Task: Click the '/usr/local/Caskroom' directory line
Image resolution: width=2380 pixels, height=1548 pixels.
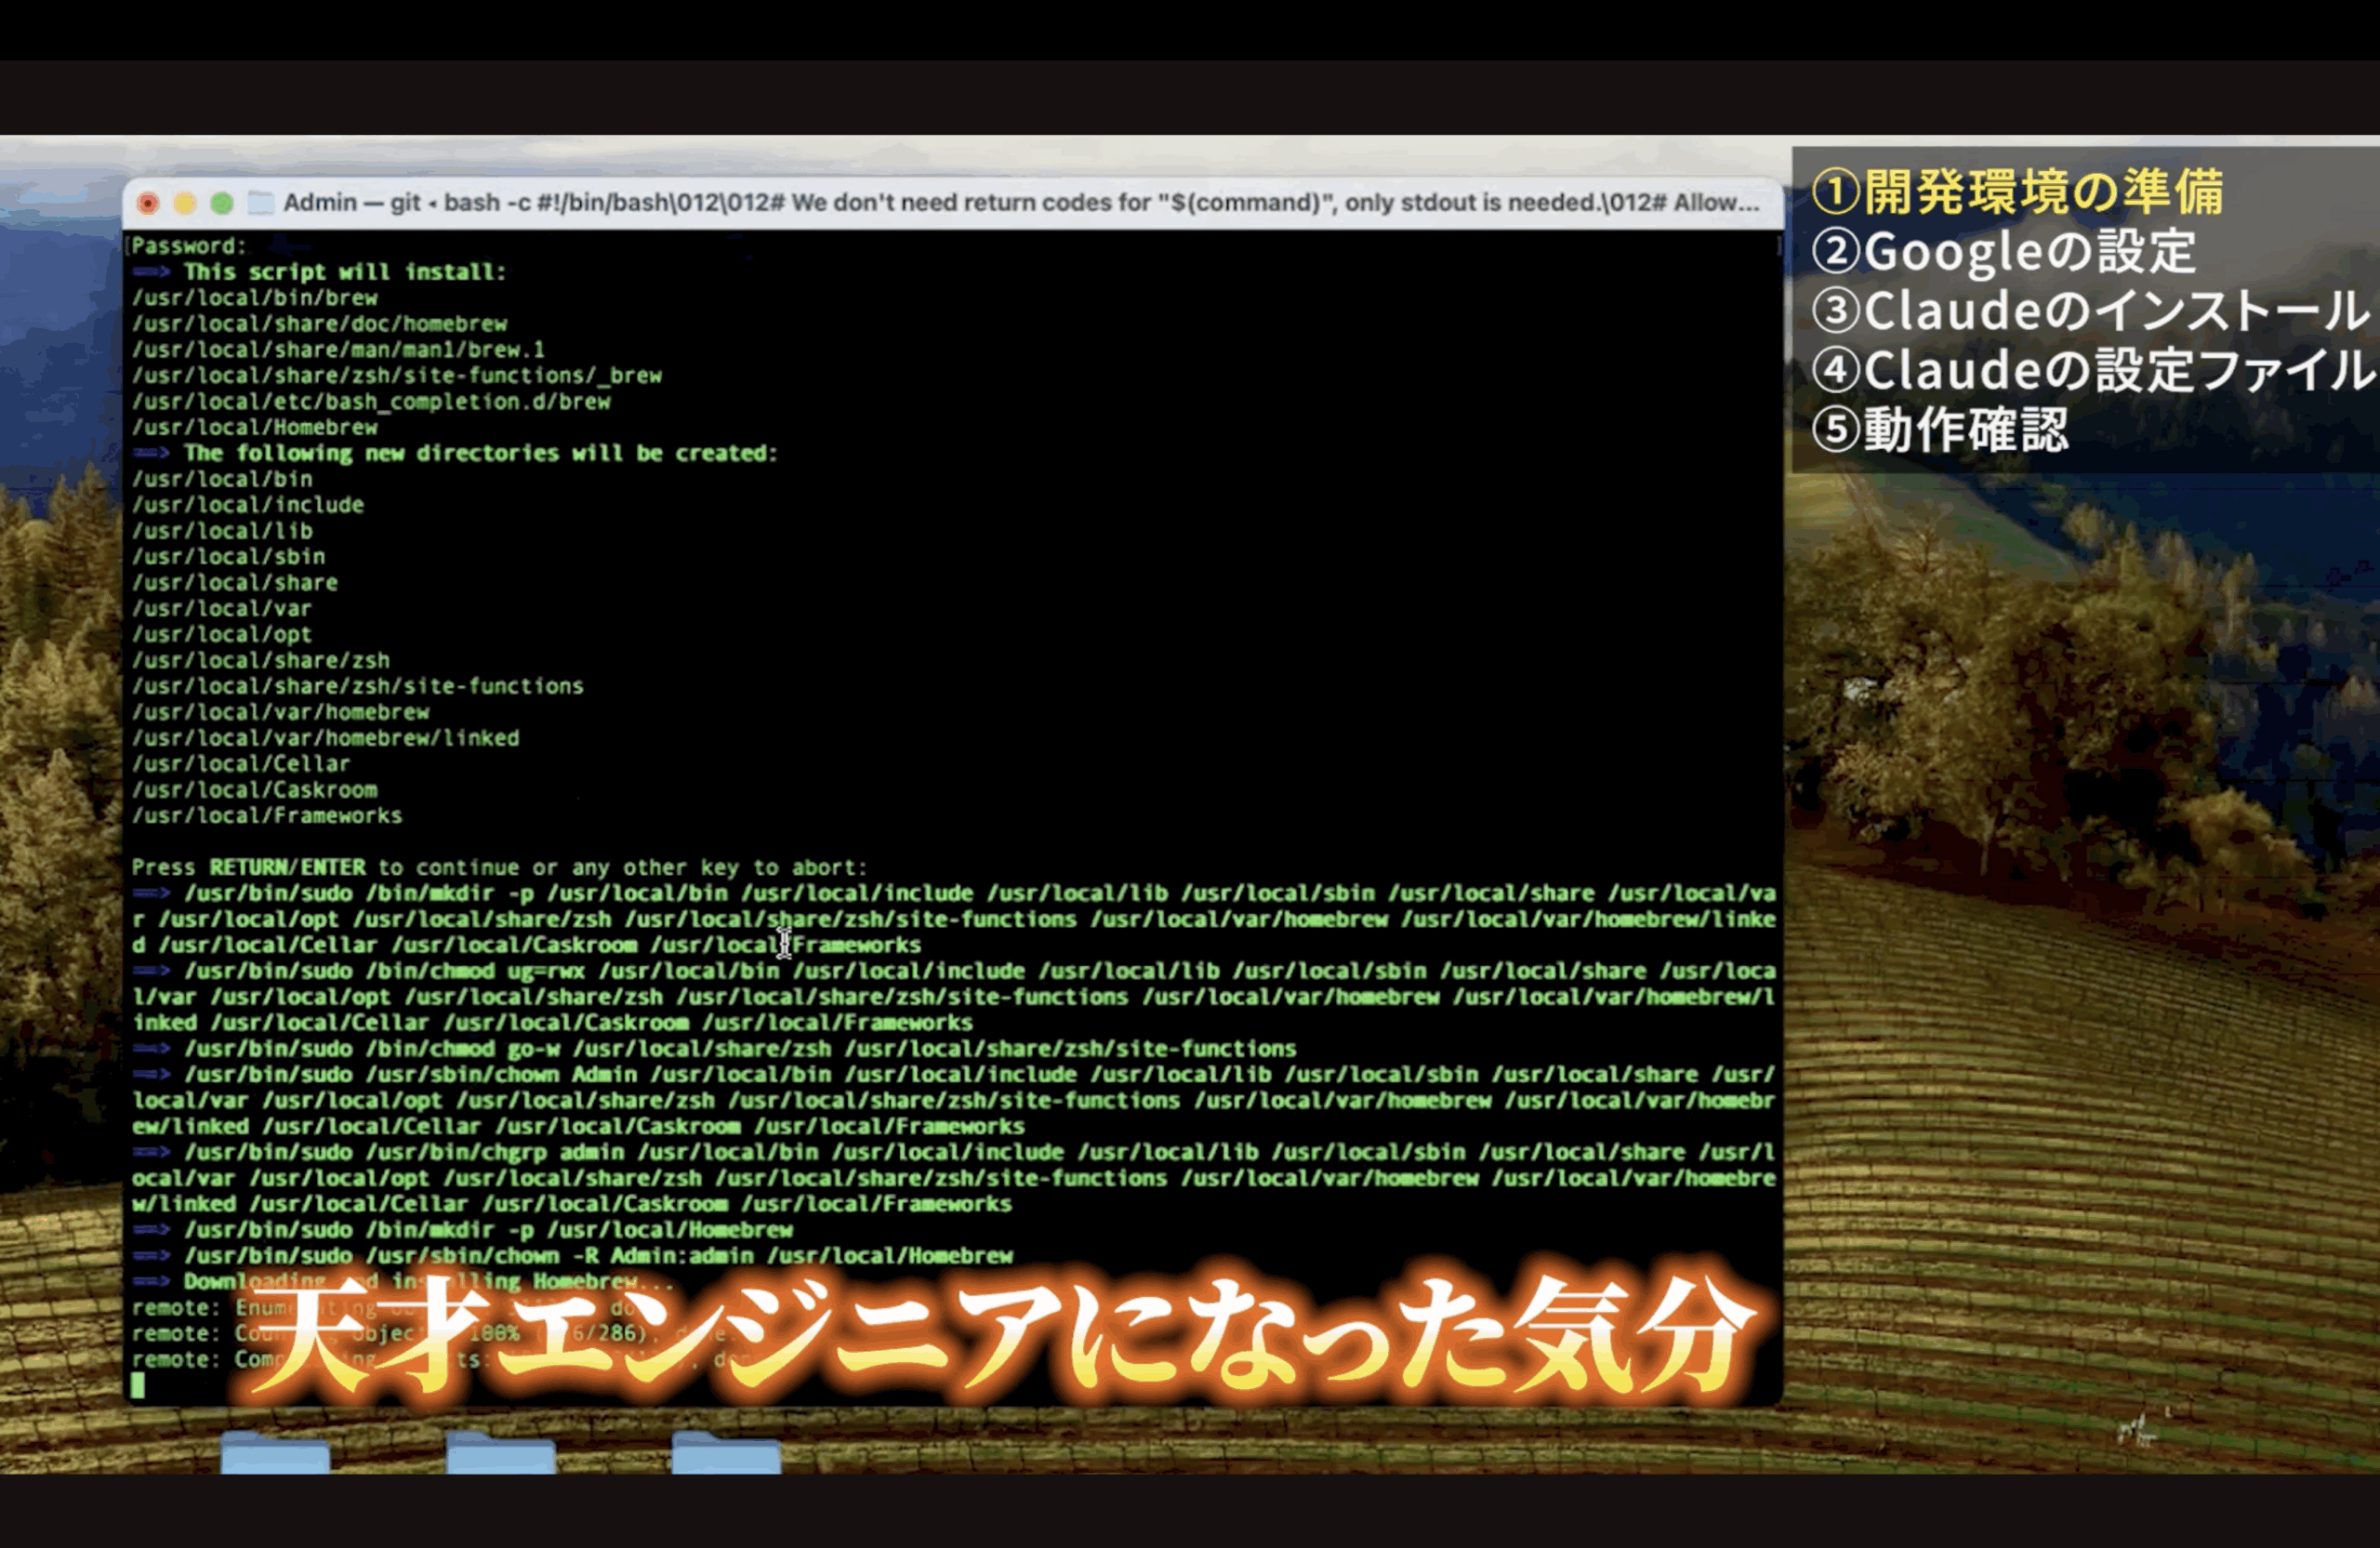Action: coord(254,790)
